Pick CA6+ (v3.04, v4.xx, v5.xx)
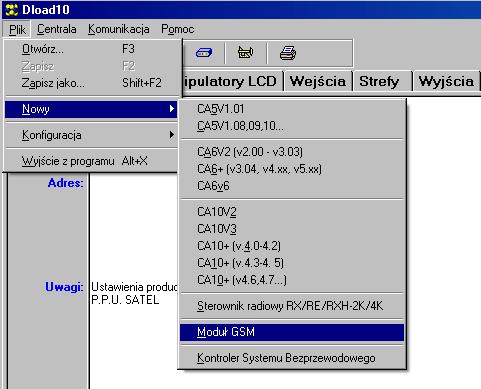This screenshot has height=389, width=481. click(292, 169)
